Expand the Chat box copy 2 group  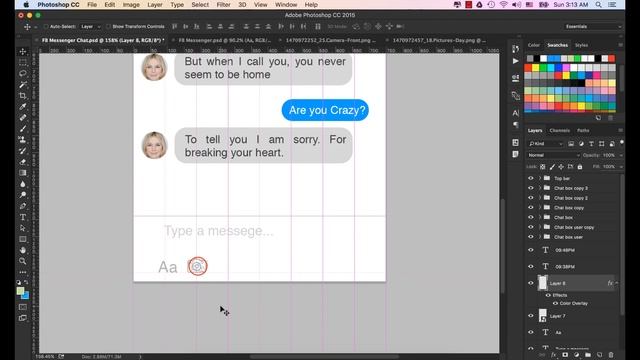point(540,198)
